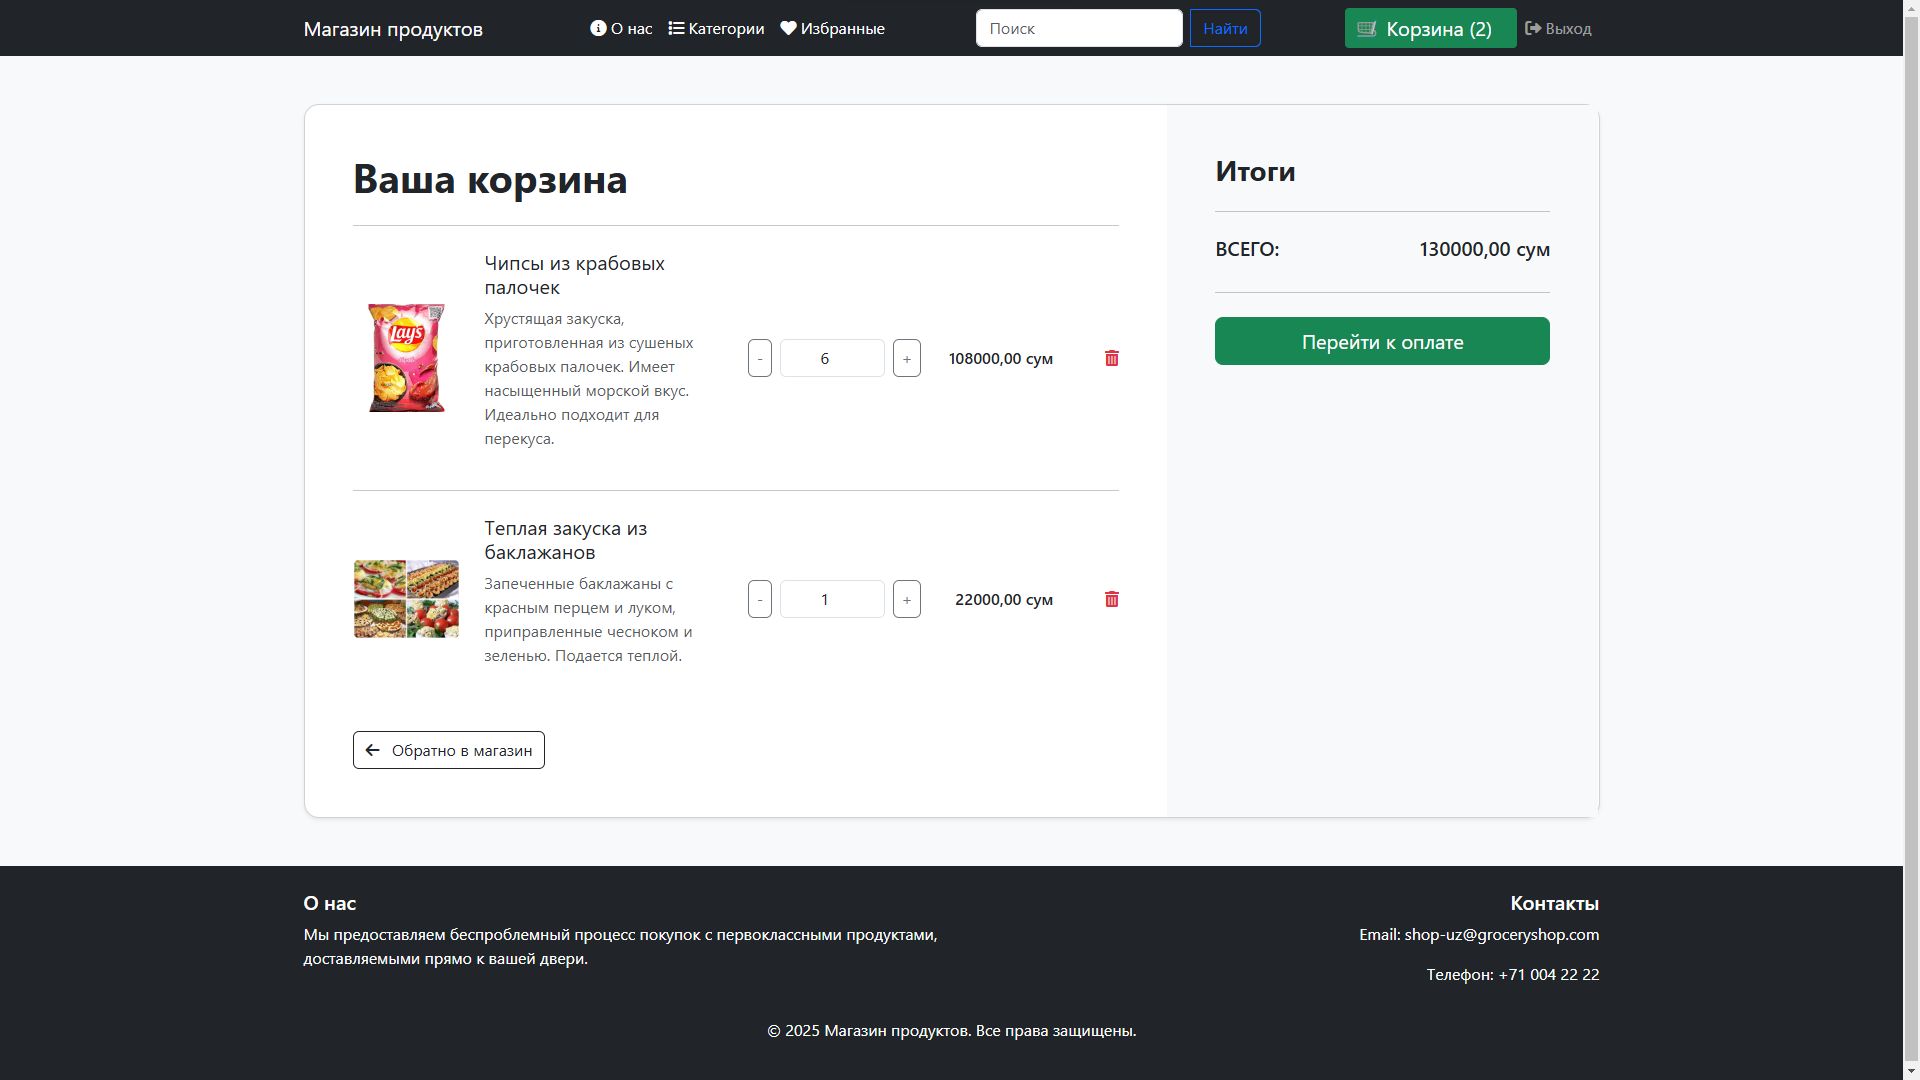This screenshot has width=1920, height=1080.
Task: Click Обратно в магазин back button
Action: point(449,750)
